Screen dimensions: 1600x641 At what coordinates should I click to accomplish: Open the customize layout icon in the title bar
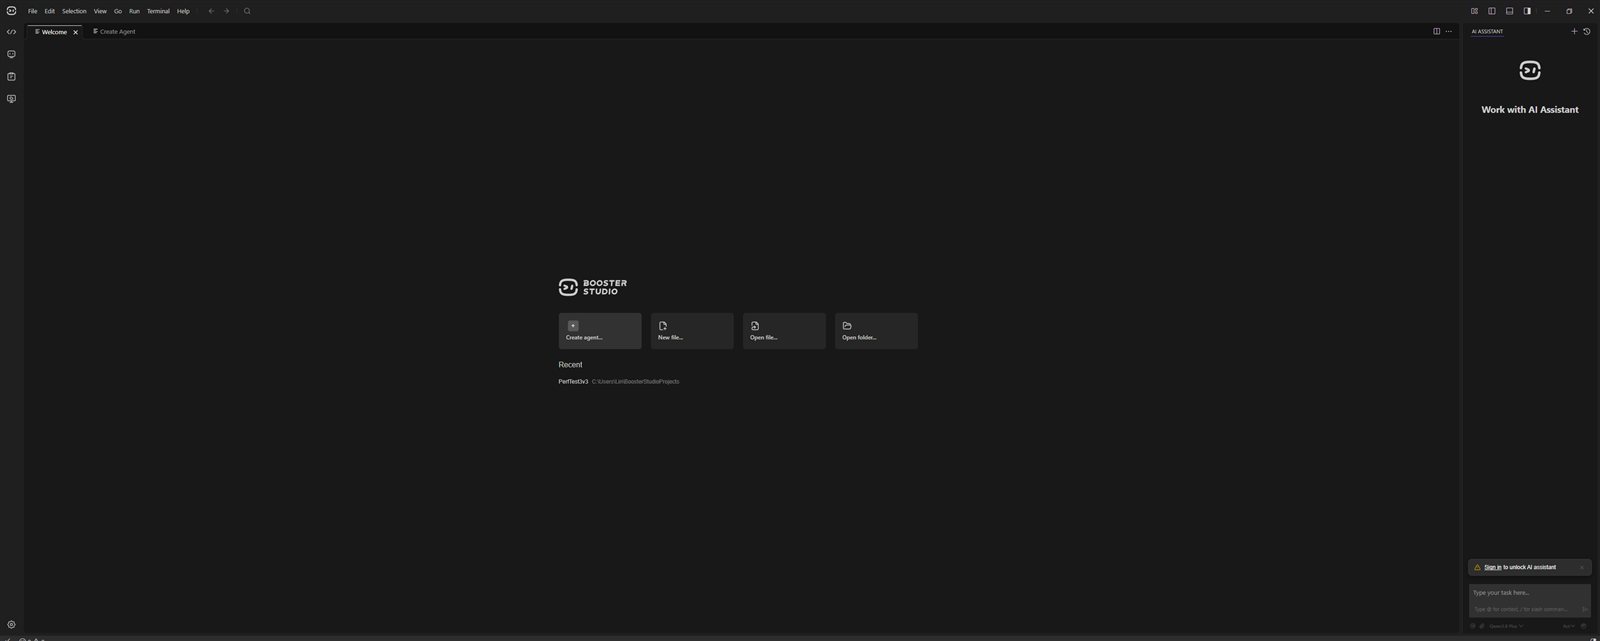[x=1474, y=11]
